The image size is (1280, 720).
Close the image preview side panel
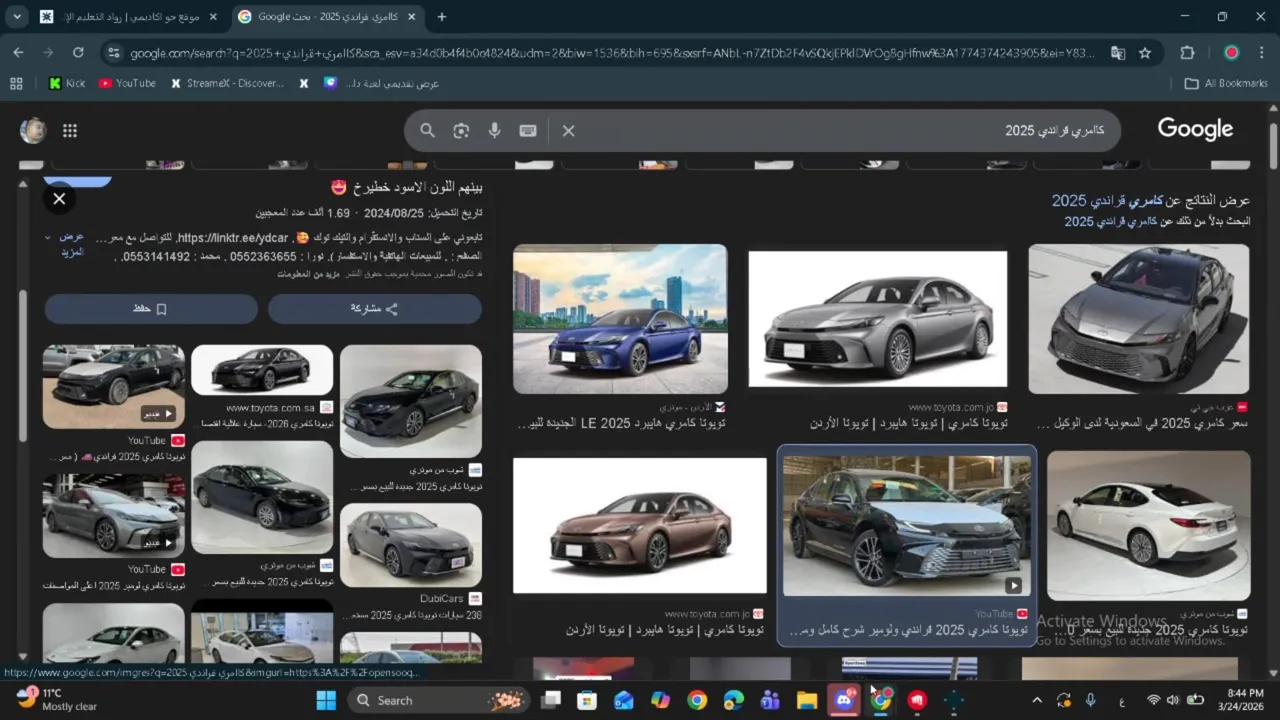(x=59, y=199)
